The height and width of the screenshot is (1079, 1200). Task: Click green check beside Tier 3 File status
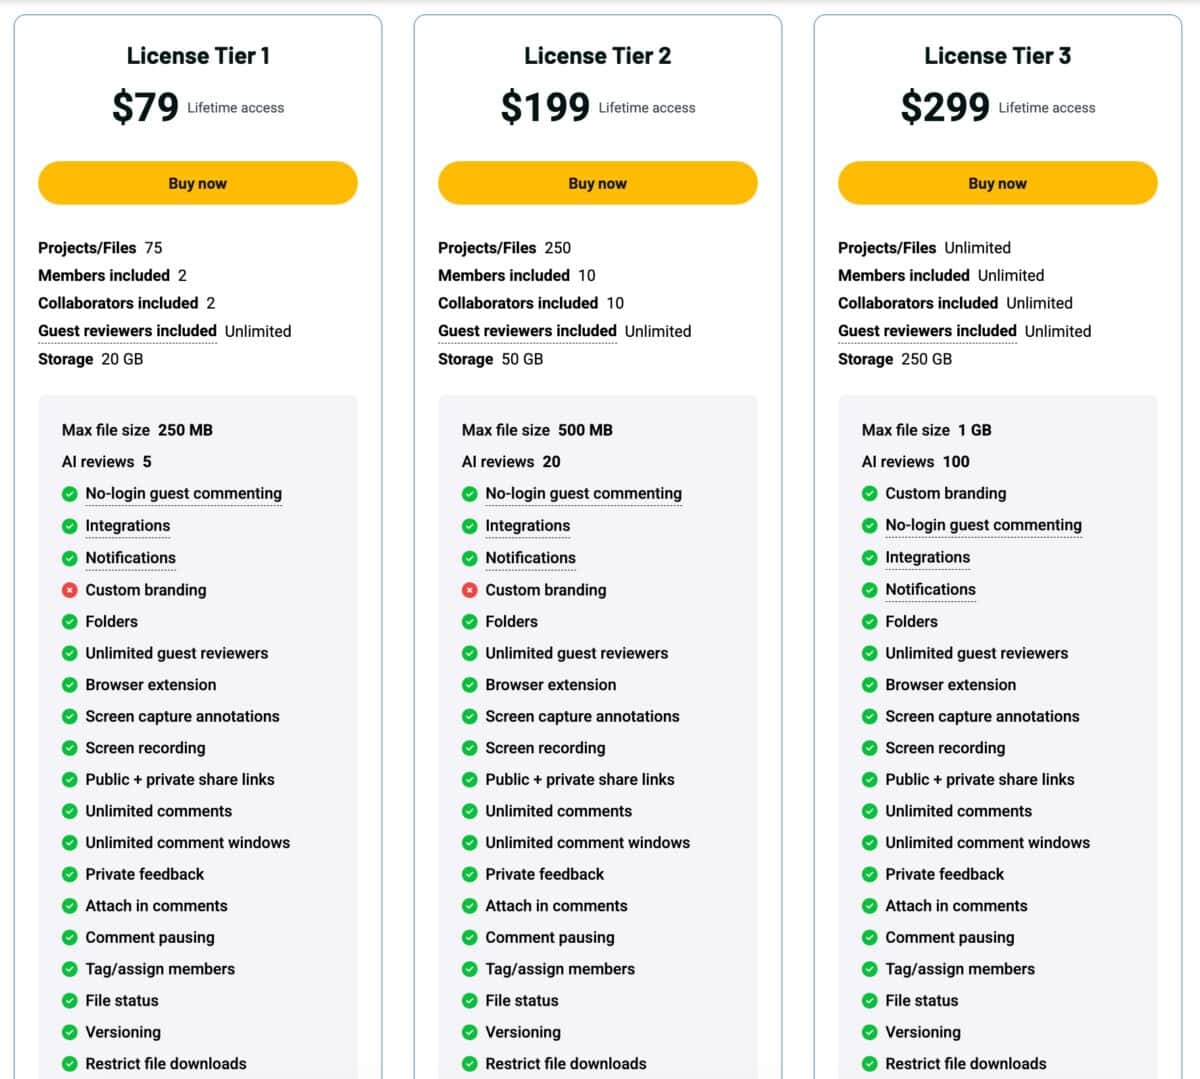pos(869,1000)
